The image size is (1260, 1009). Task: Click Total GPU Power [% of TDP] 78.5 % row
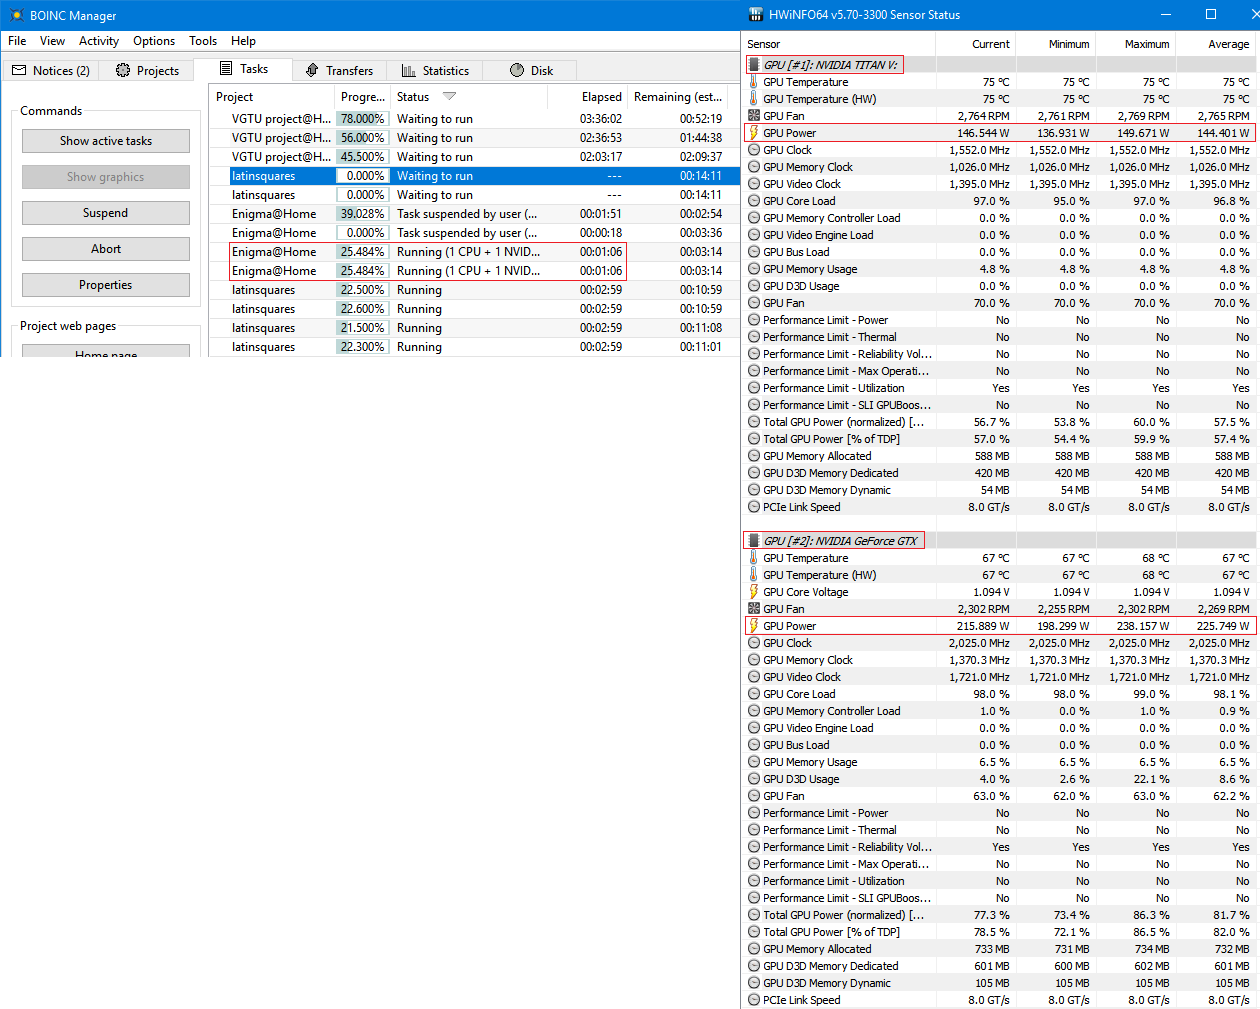1000,932
